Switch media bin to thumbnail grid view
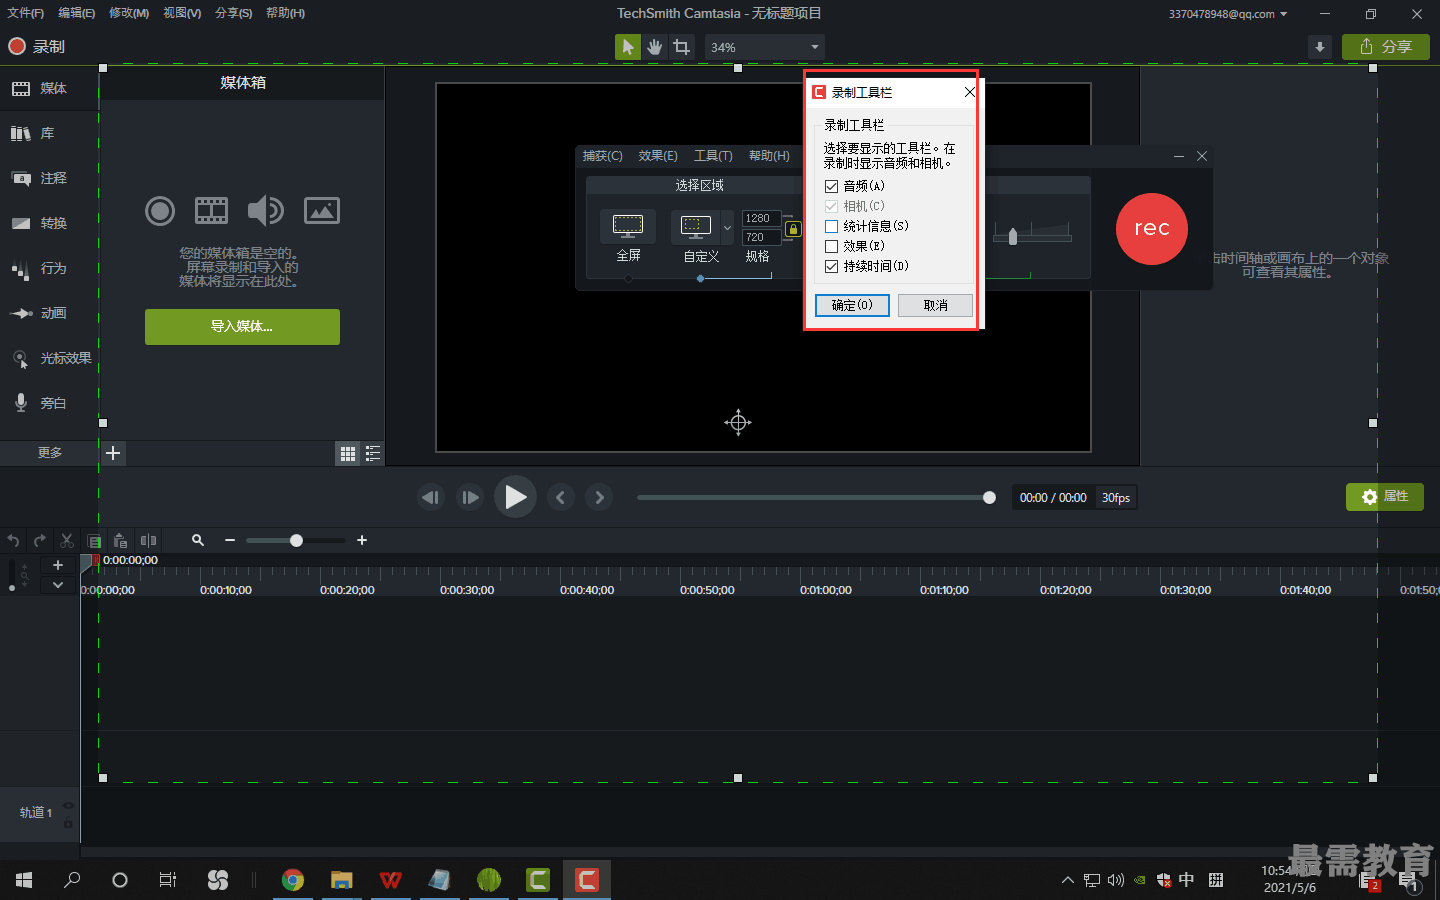 pos(348,454)
